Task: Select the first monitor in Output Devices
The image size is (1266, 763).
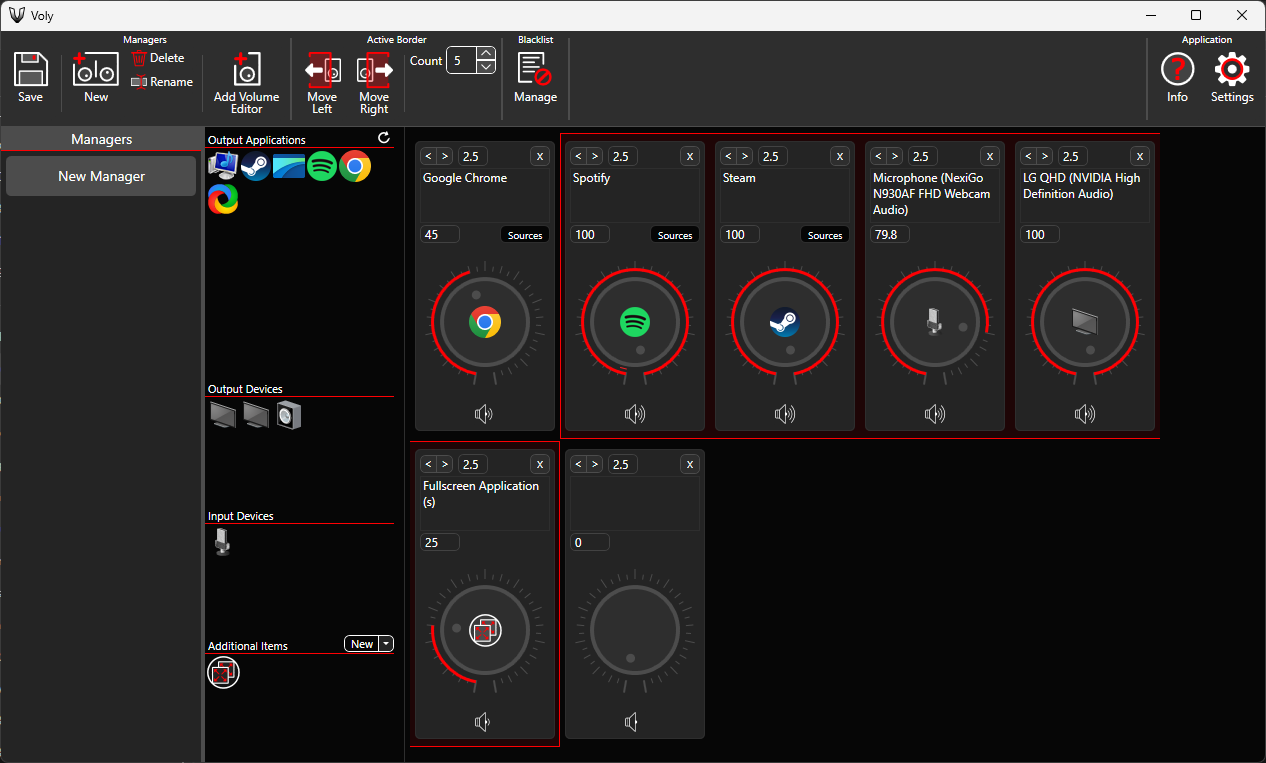Action: [223, 414]
